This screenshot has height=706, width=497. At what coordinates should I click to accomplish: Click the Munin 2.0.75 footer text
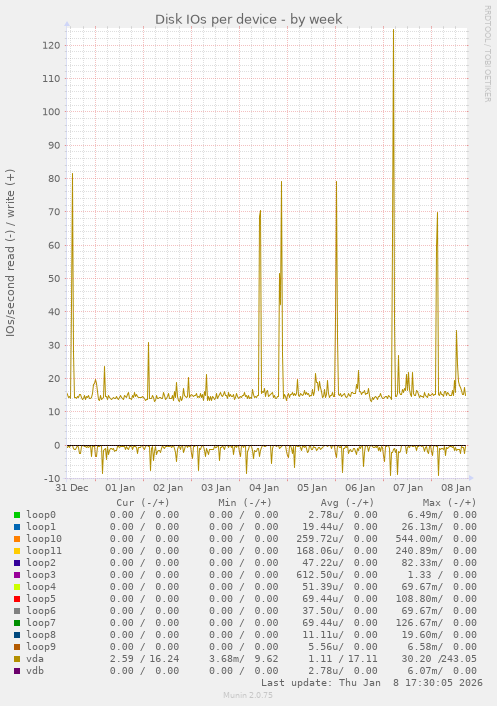tap(248, 695)
